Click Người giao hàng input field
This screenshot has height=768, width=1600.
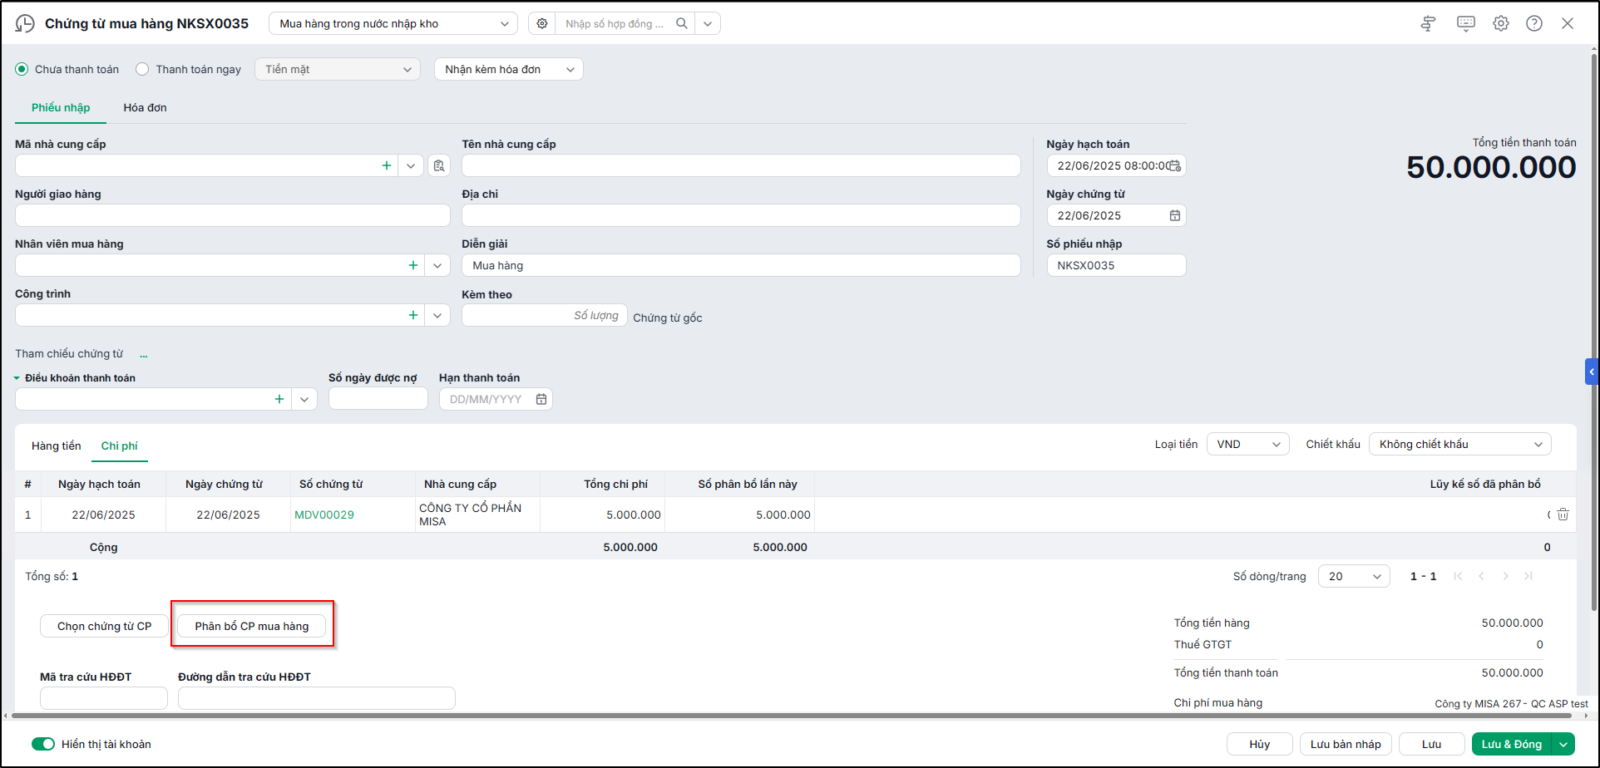click(x=232, y=215)
